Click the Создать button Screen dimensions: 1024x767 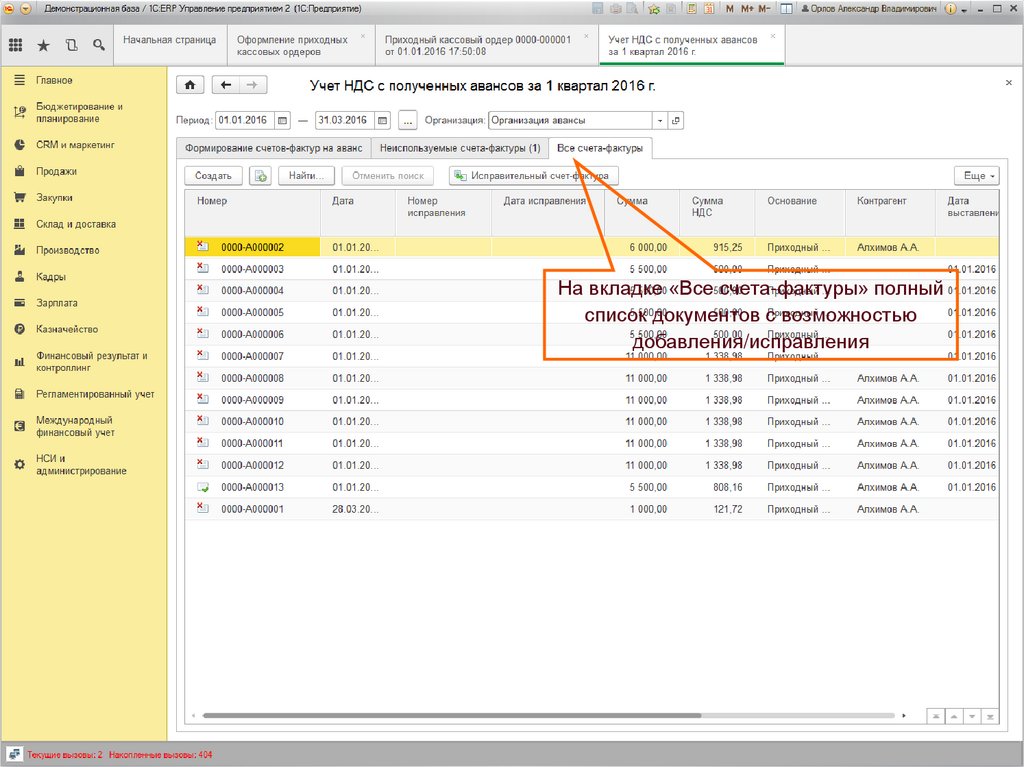(x=213, y=176)
